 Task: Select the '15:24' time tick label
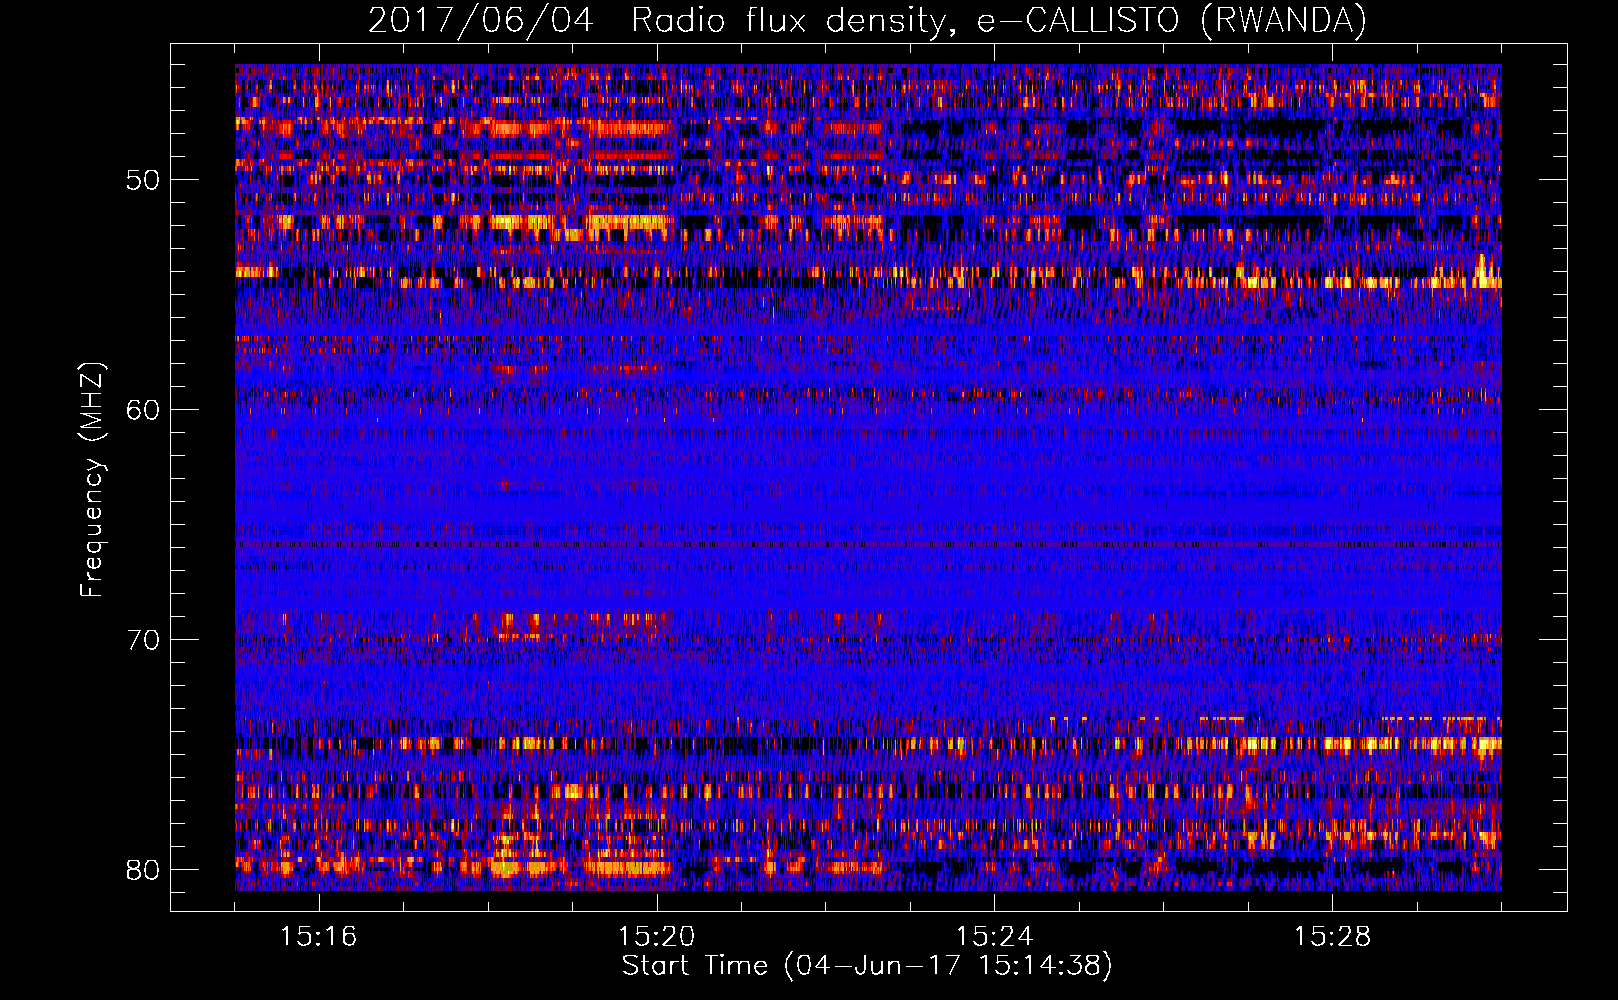click(x=995, y=937)
